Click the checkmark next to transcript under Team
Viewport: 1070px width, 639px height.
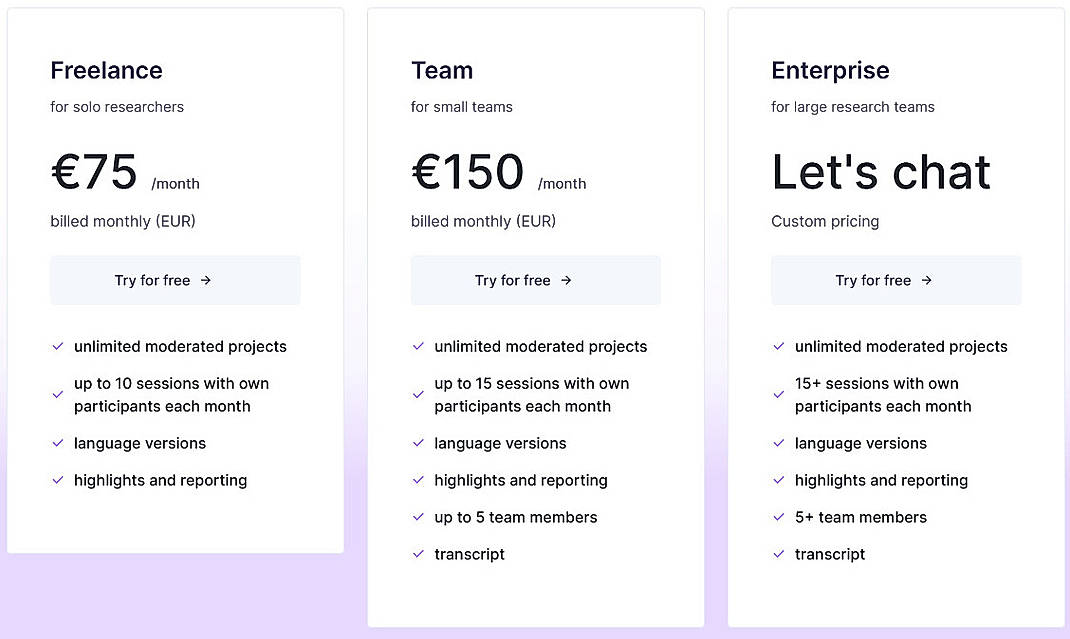[x=418, y=554]
